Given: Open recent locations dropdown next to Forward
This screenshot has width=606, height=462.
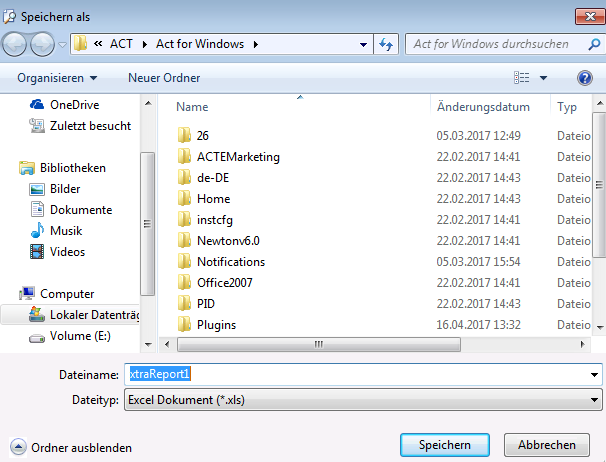Looking at the screenshot, I should (62, 45).
